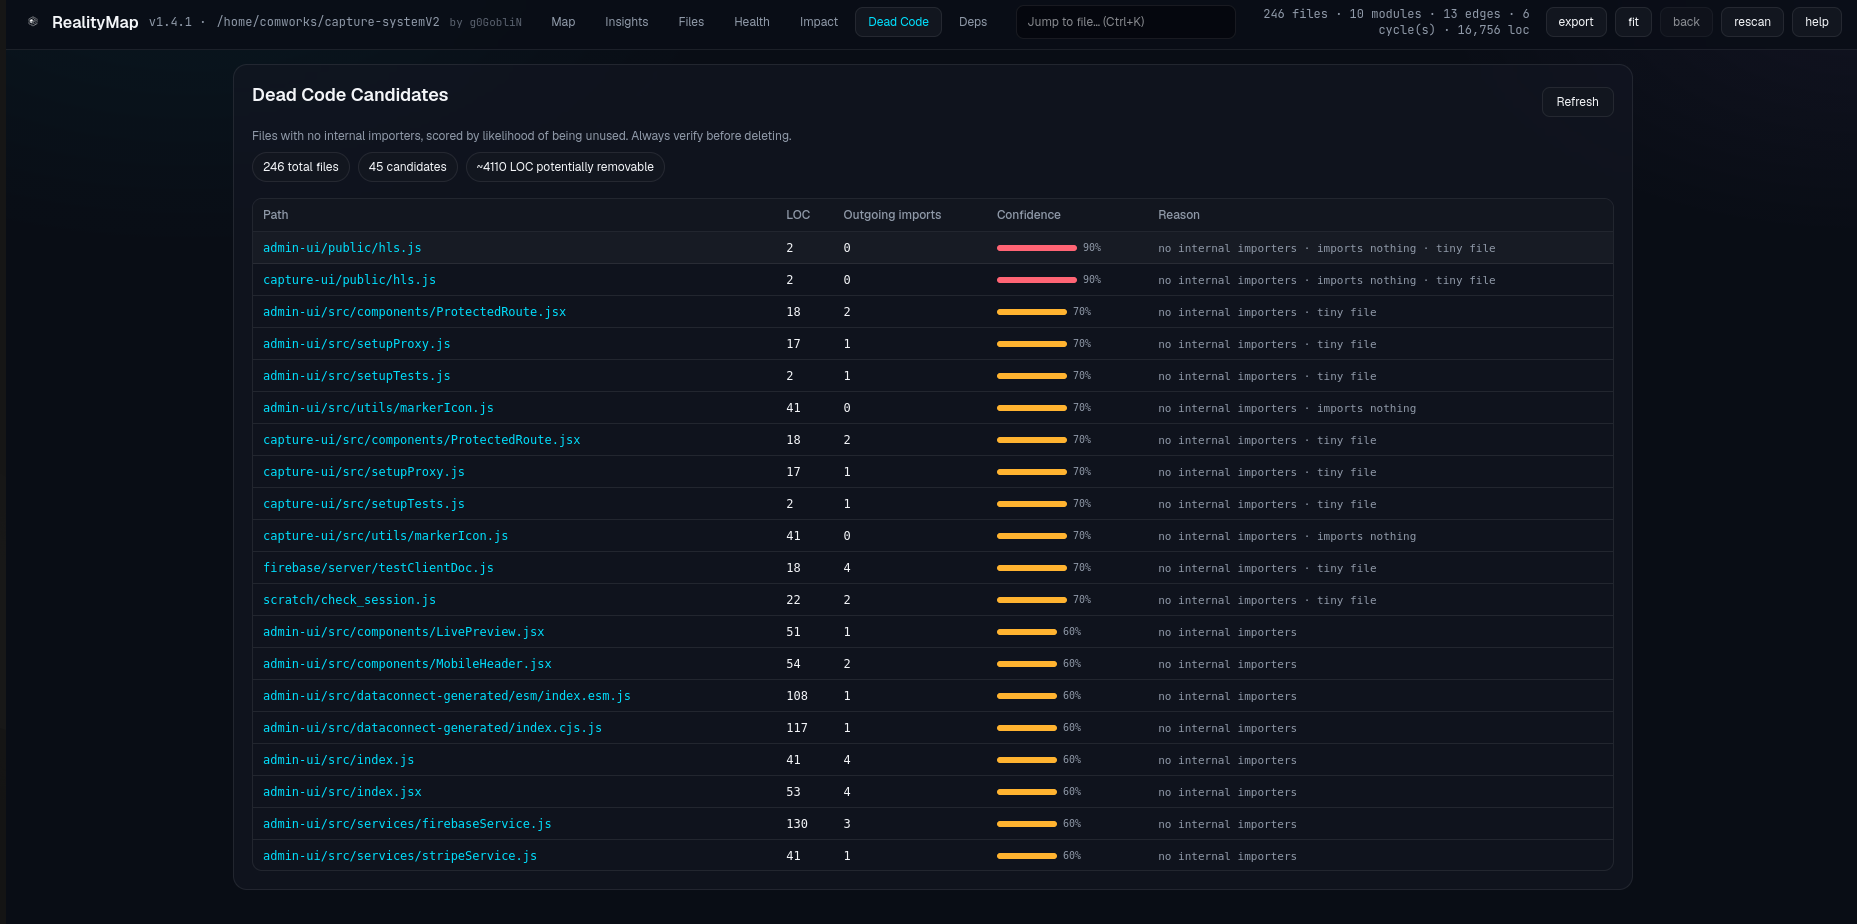This screenshot has width=1857, height=924.
Task: Switch to the Insights tab
Action: [x=626, y=22]
